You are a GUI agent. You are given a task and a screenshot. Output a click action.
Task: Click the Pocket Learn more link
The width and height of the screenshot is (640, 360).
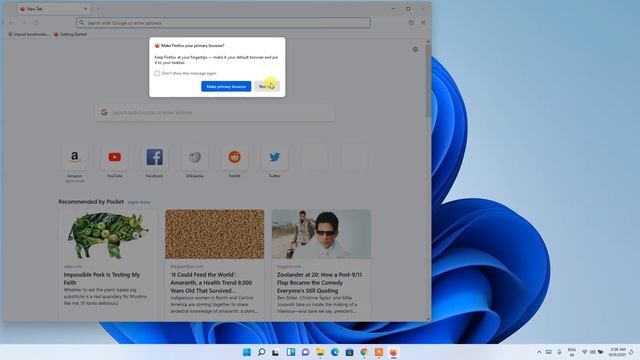pos(139,202)
